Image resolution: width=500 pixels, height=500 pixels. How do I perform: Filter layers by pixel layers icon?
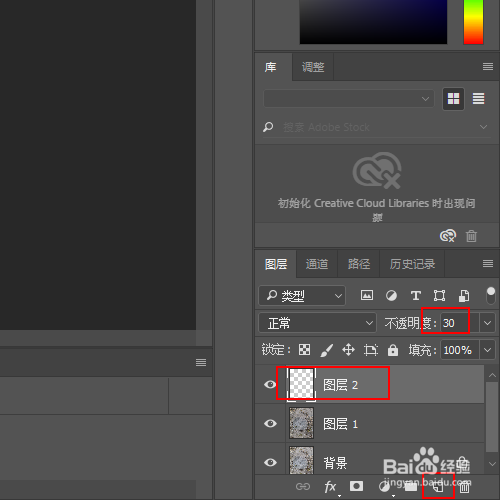coord(367,295)
